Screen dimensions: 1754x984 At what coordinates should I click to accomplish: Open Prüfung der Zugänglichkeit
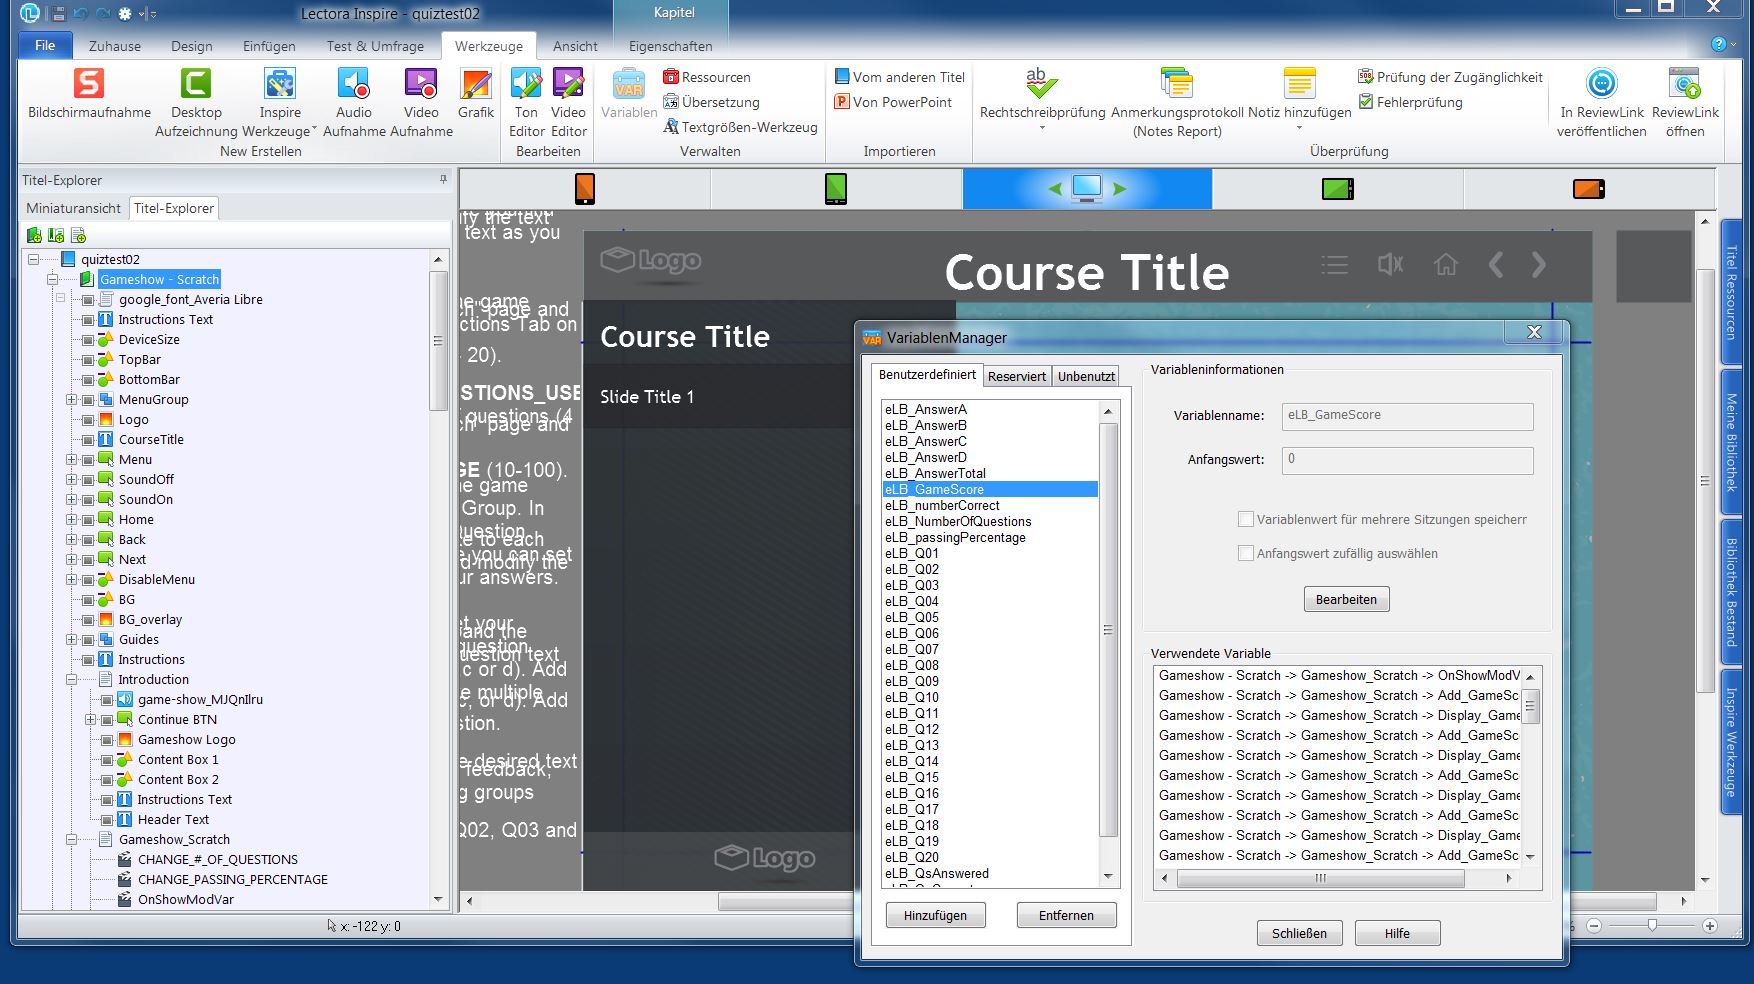(1450, 77)
